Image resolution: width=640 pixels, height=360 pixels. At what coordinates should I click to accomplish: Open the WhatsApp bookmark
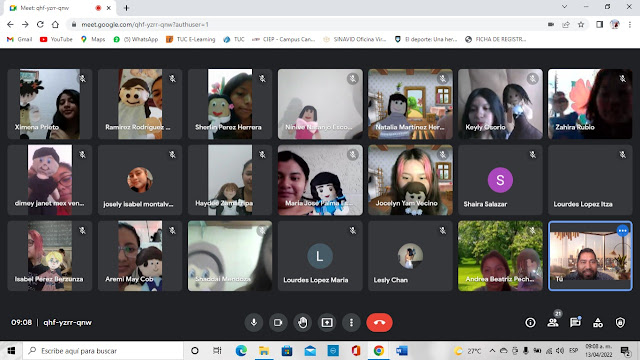136,39
